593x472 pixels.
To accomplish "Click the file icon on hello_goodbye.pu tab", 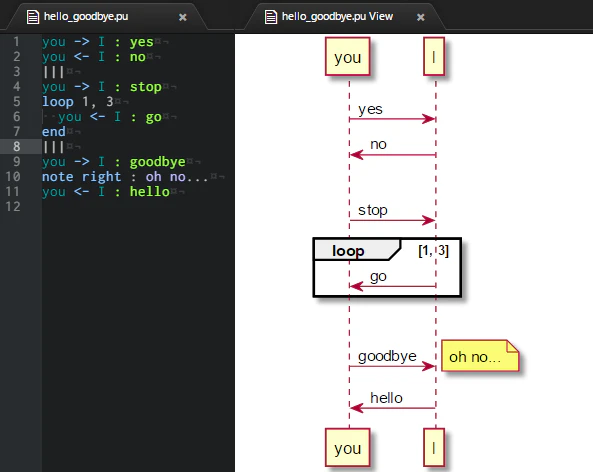I will tap(33, 17).
